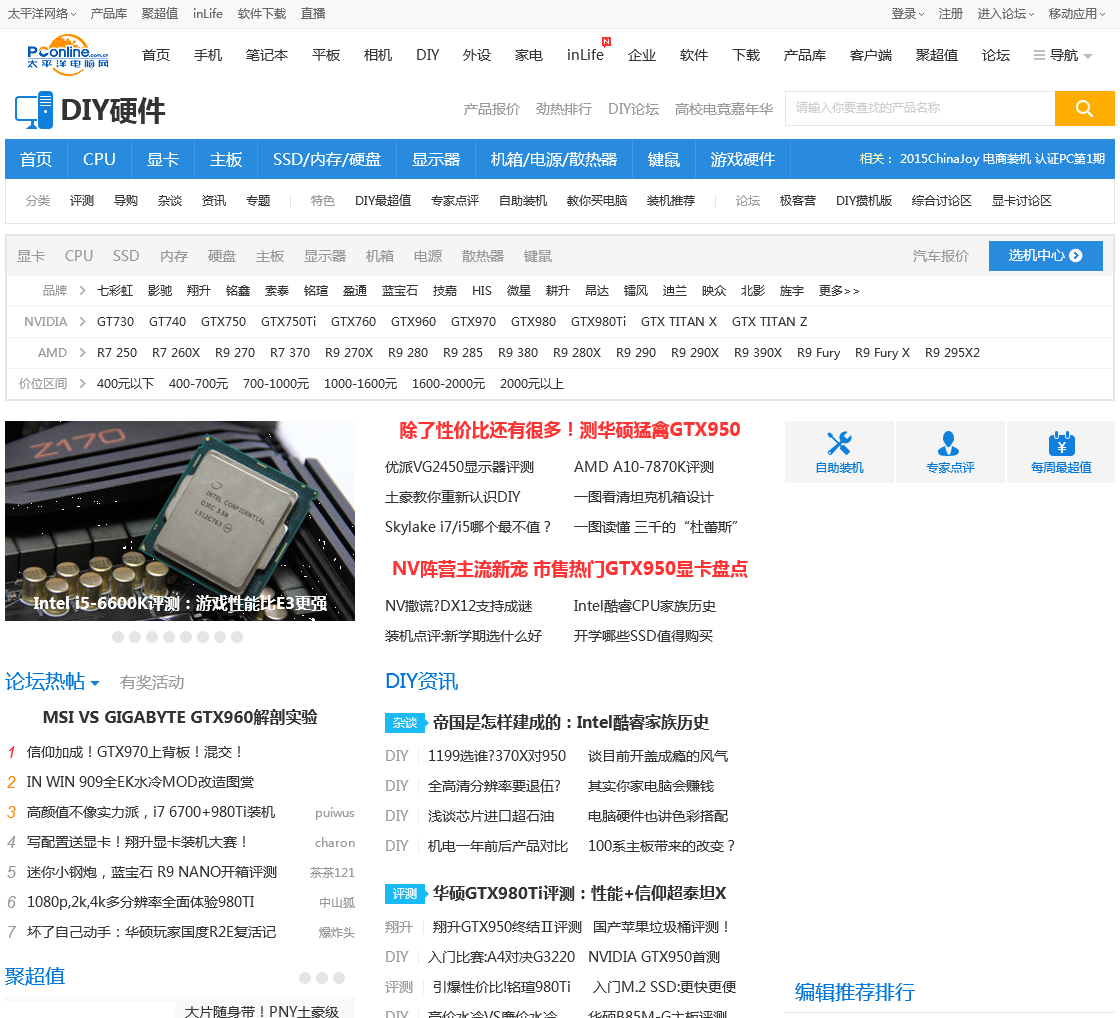Expand 导航 dropdown arrow

pyautogui.click(x=1088, y=56)
